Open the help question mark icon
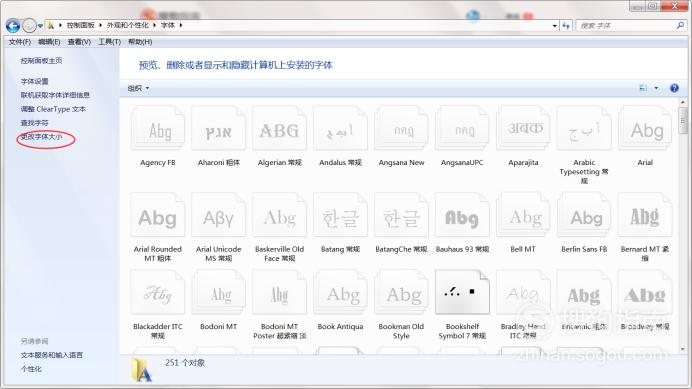The image size is (692, 389). pos(674,88)
